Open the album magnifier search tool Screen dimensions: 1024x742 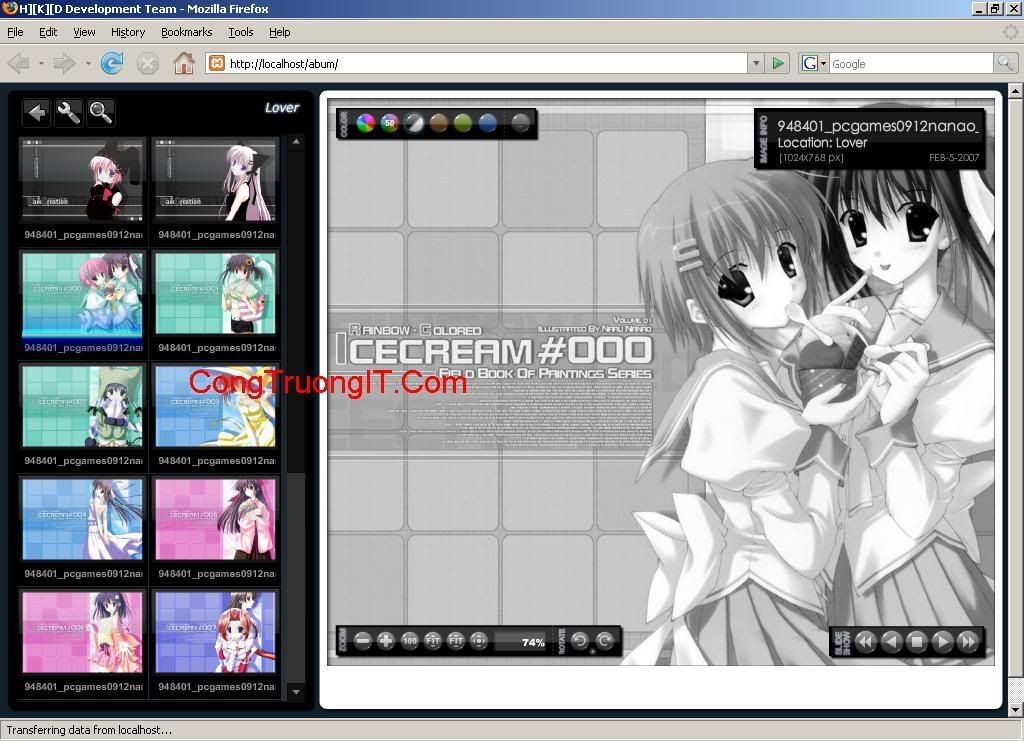101,112
